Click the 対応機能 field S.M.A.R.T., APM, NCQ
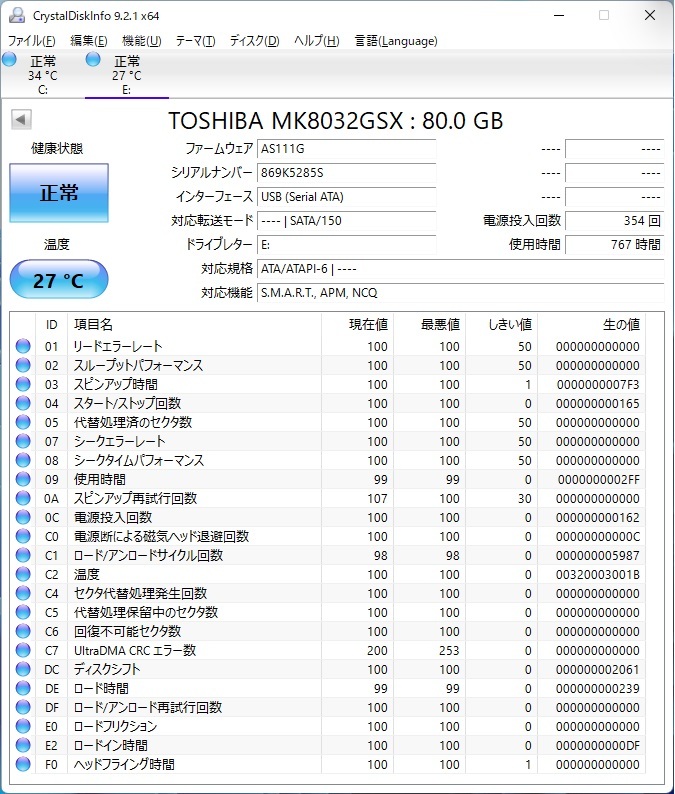The height and width of the screenshot is (794, 675). pos(460,293)
